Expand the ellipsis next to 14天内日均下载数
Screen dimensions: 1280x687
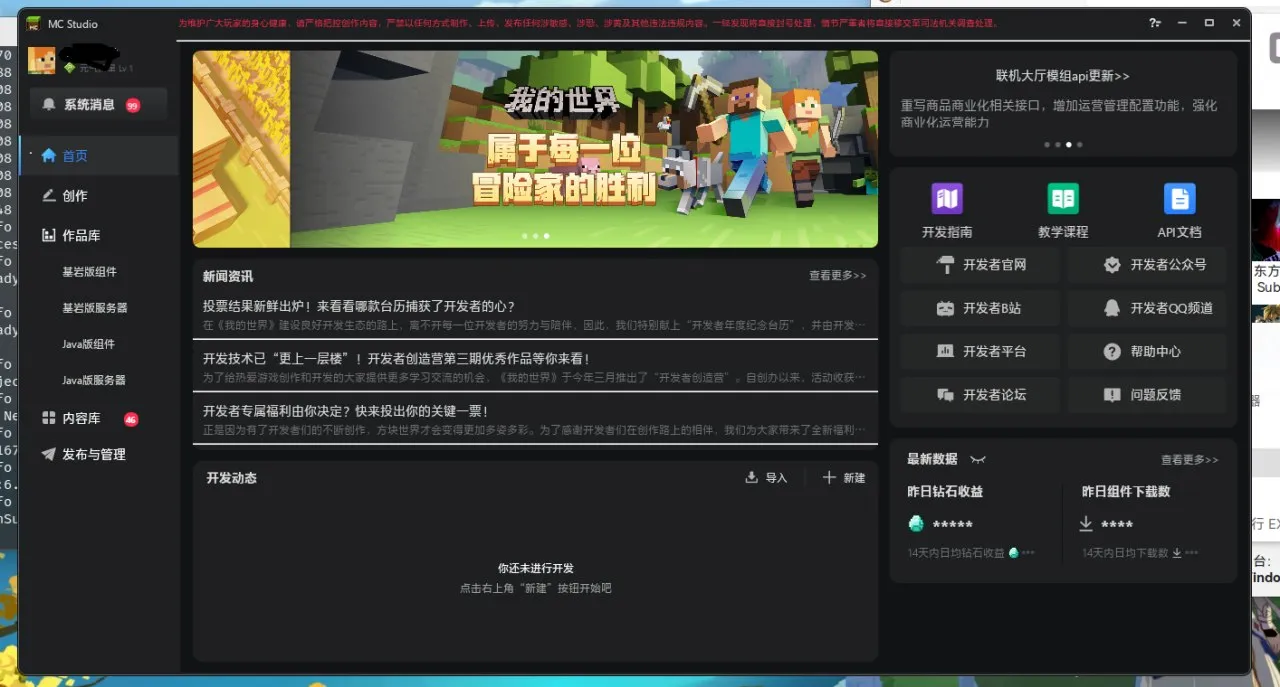pyautogui.click(x=1191, y=551)
